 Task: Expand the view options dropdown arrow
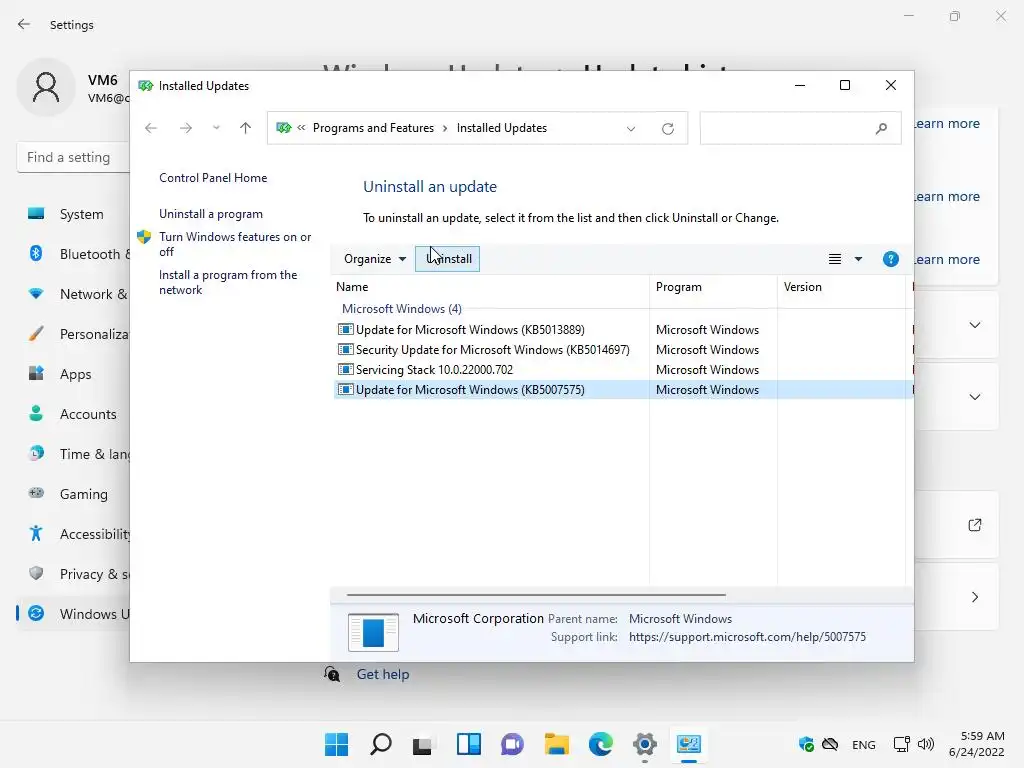coord(858,259)
